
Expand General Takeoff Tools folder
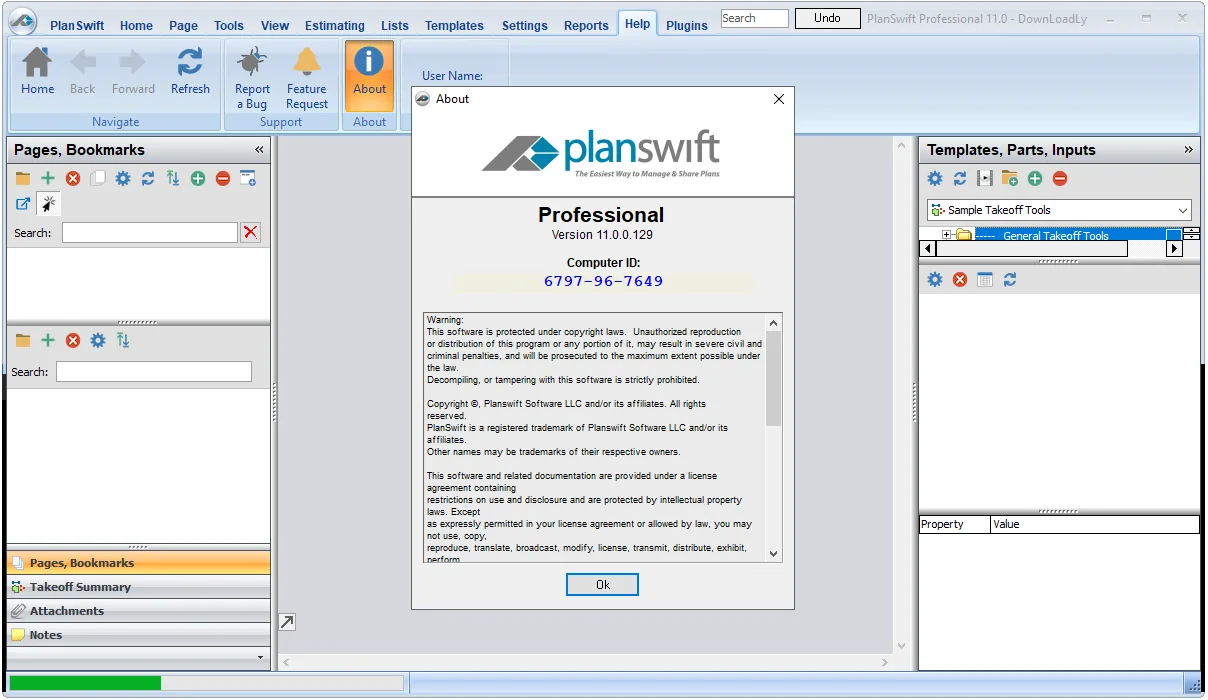(947, 236)
